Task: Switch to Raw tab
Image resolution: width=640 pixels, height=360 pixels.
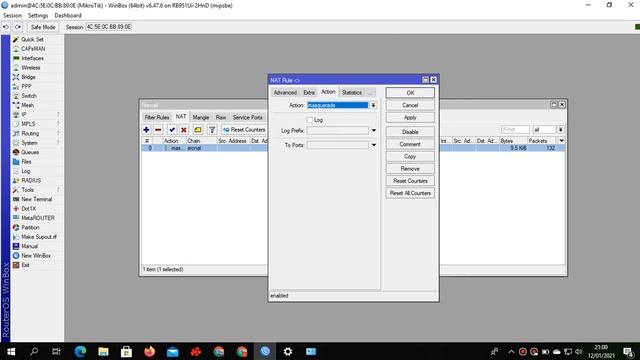Action: point(221,117)
